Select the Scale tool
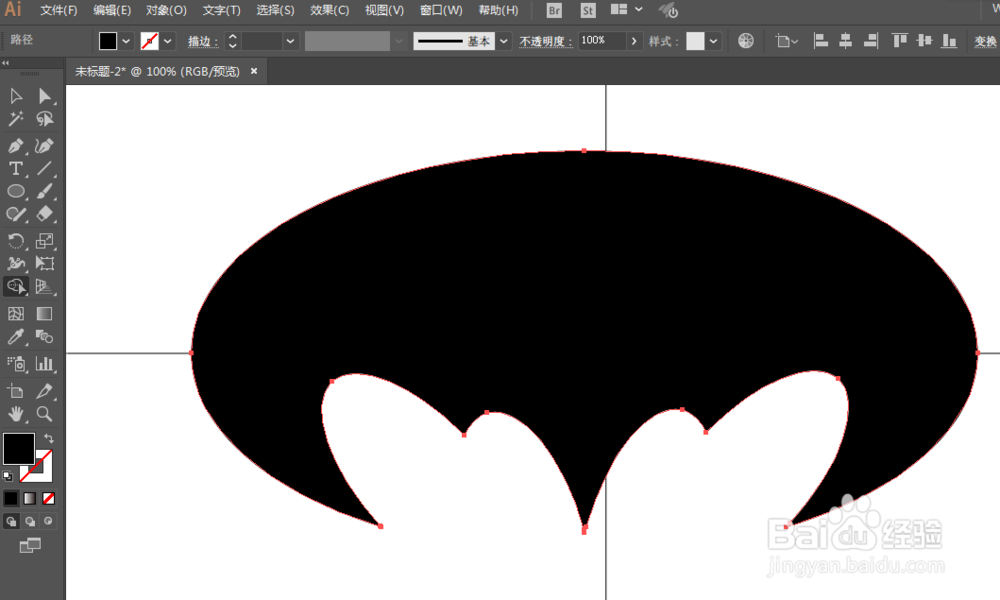 click(x=45, y=241)
